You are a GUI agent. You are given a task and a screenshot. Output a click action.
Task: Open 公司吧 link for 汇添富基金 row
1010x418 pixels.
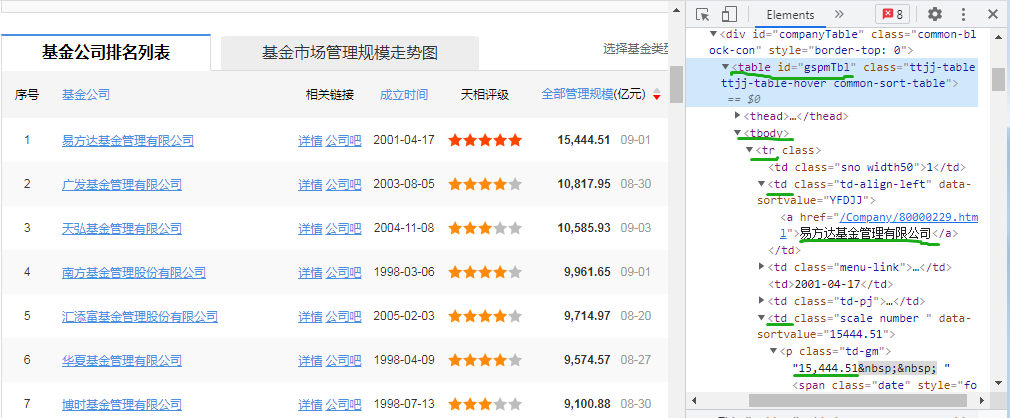[343, 317]
